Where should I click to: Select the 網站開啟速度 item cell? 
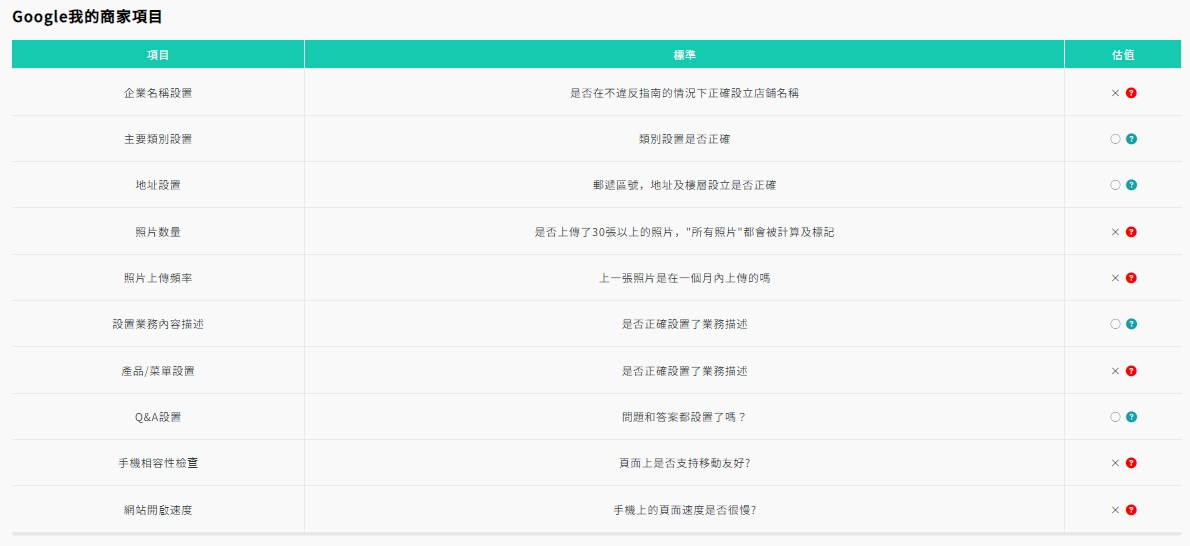click(158, 510)
